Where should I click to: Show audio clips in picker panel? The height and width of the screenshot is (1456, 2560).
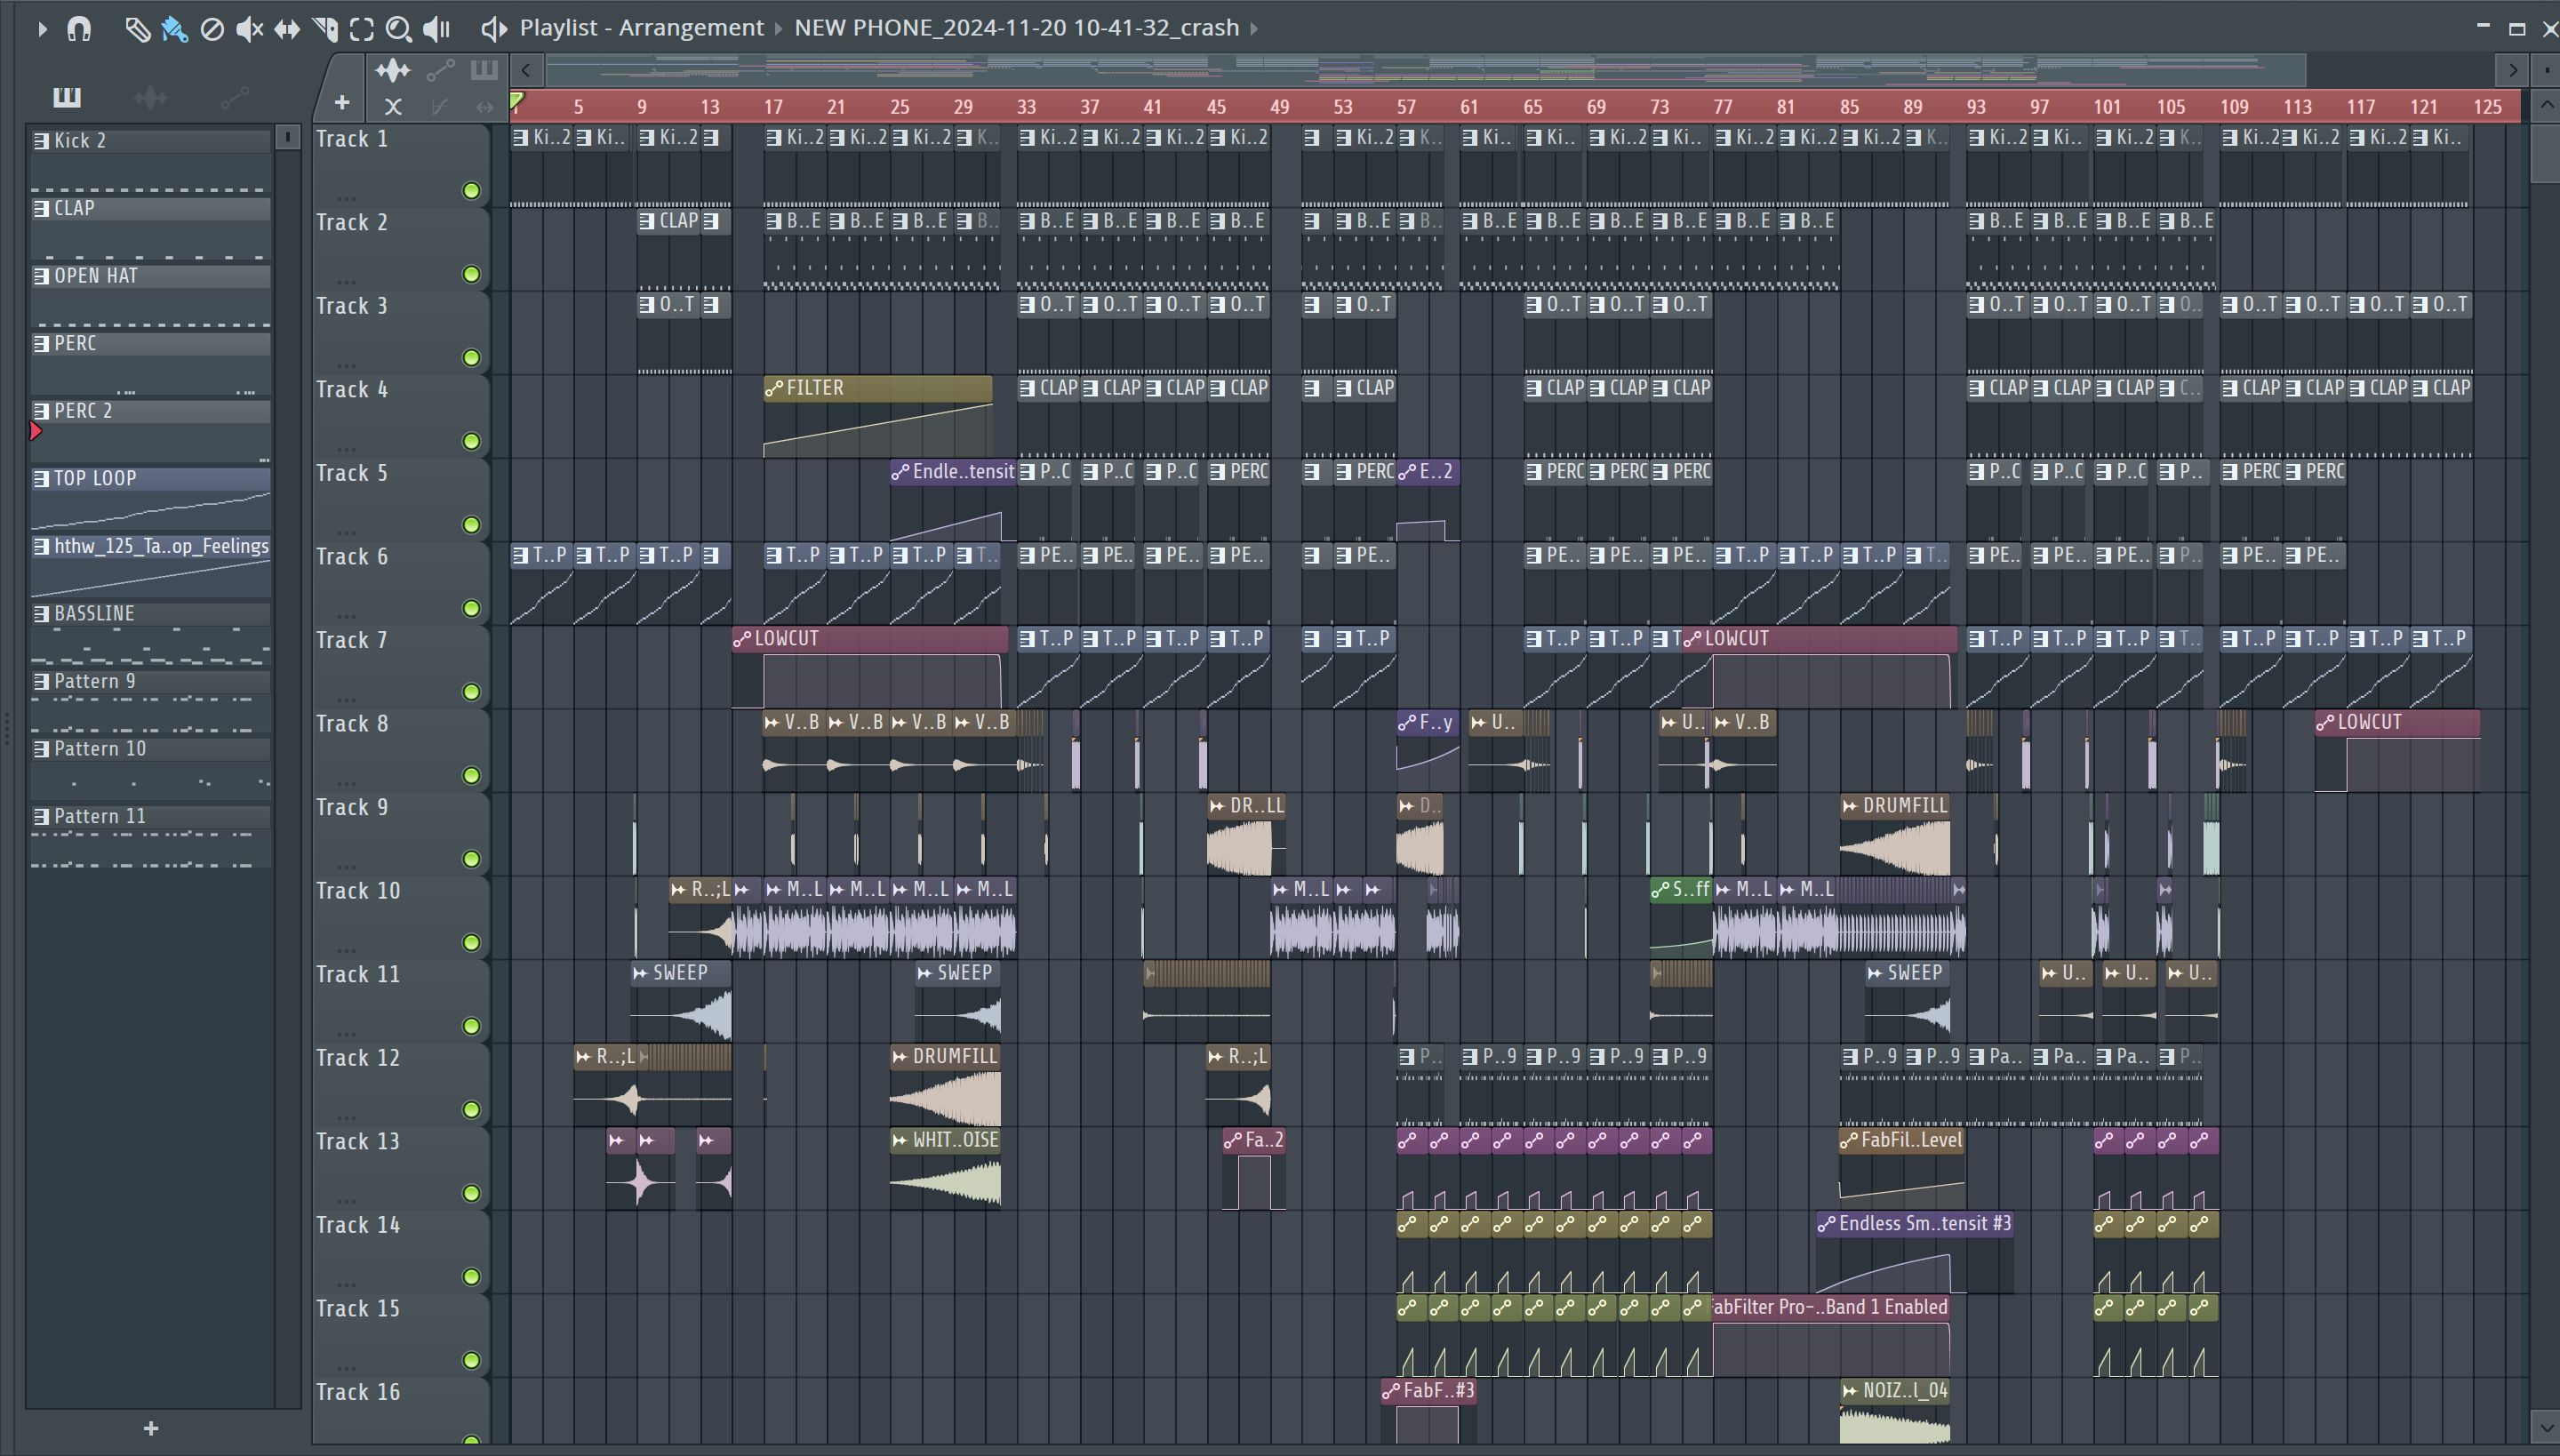[x=150, y=97]
